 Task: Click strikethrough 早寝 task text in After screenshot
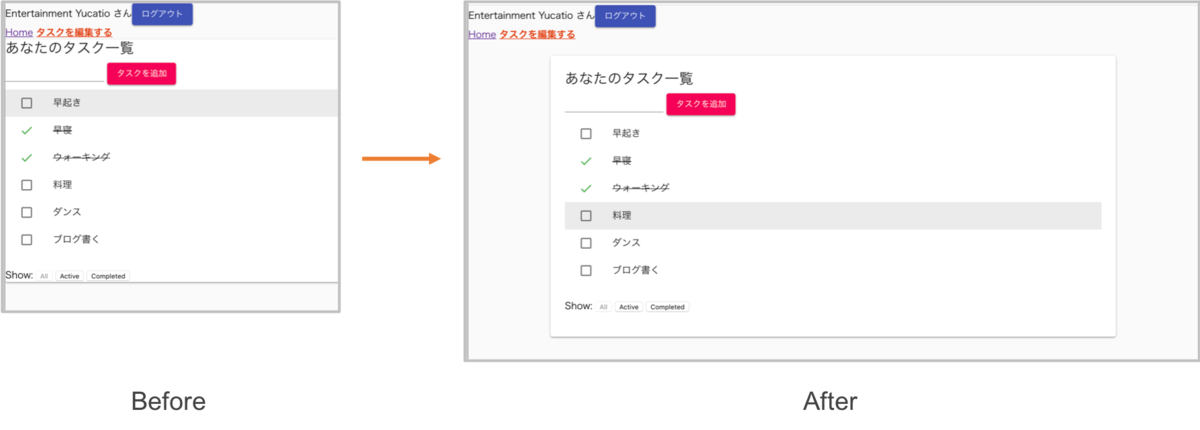pyautogui.click(x=622, y=160)
